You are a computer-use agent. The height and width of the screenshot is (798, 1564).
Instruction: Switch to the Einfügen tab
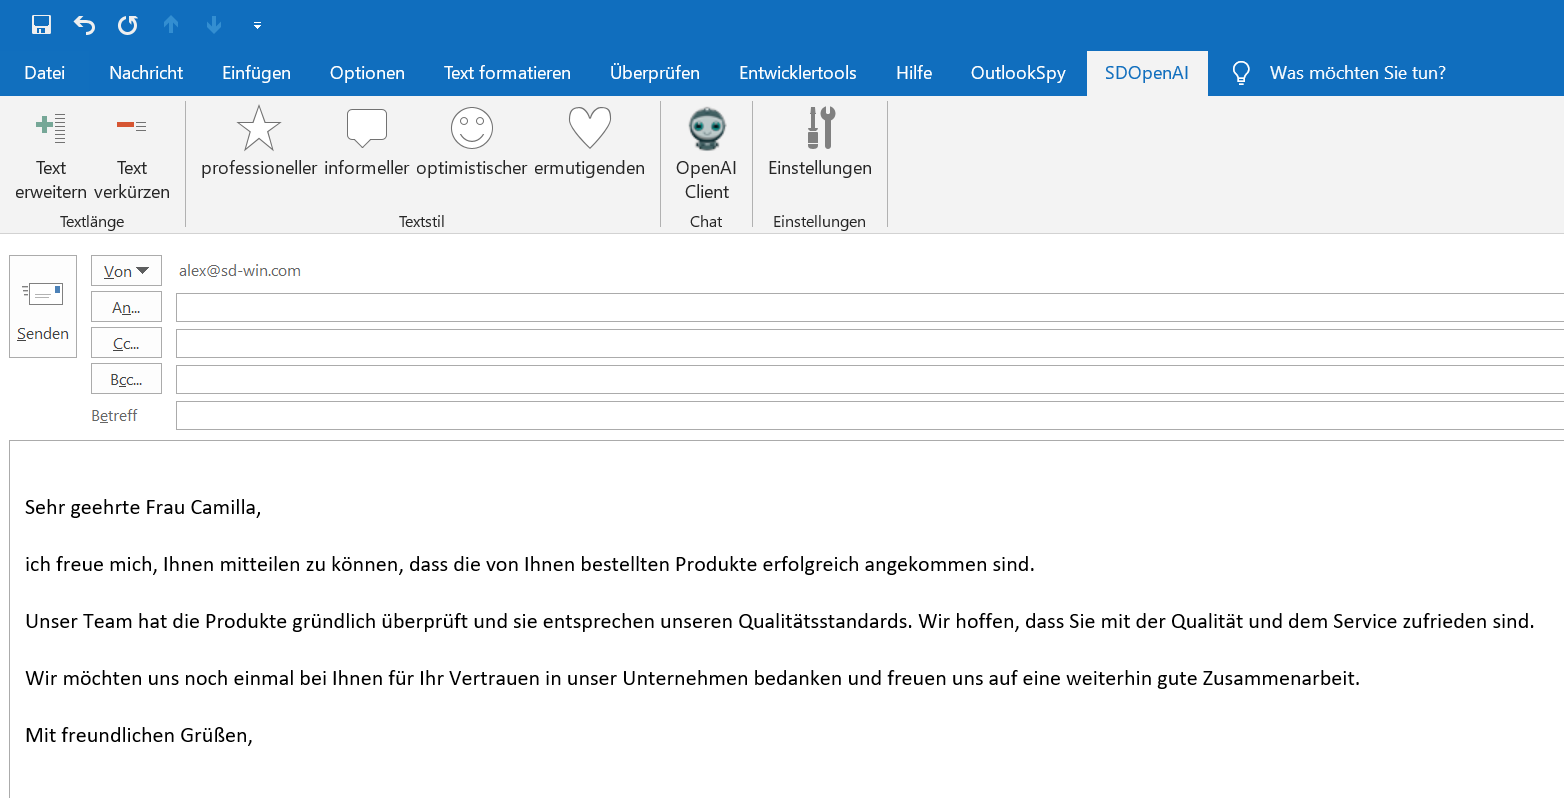pos(256,73)
